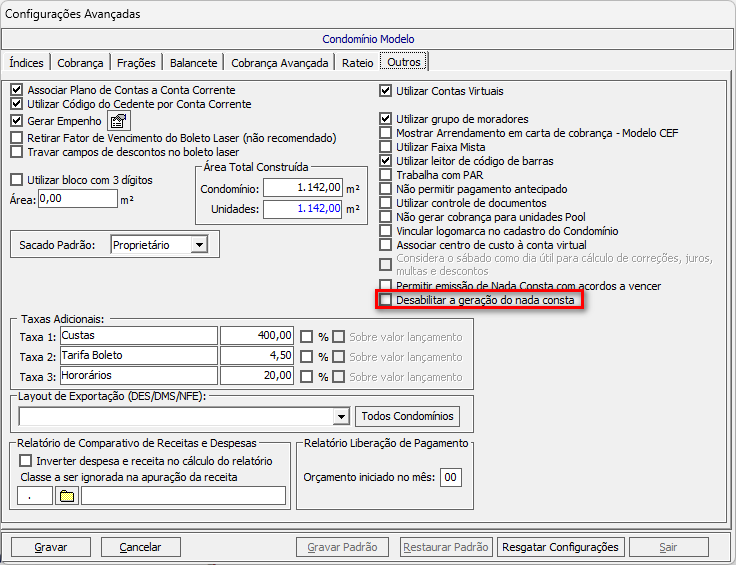The image size is (736, 565).
Task: Select the Rateio tab
Action: [x=358, y=63]
